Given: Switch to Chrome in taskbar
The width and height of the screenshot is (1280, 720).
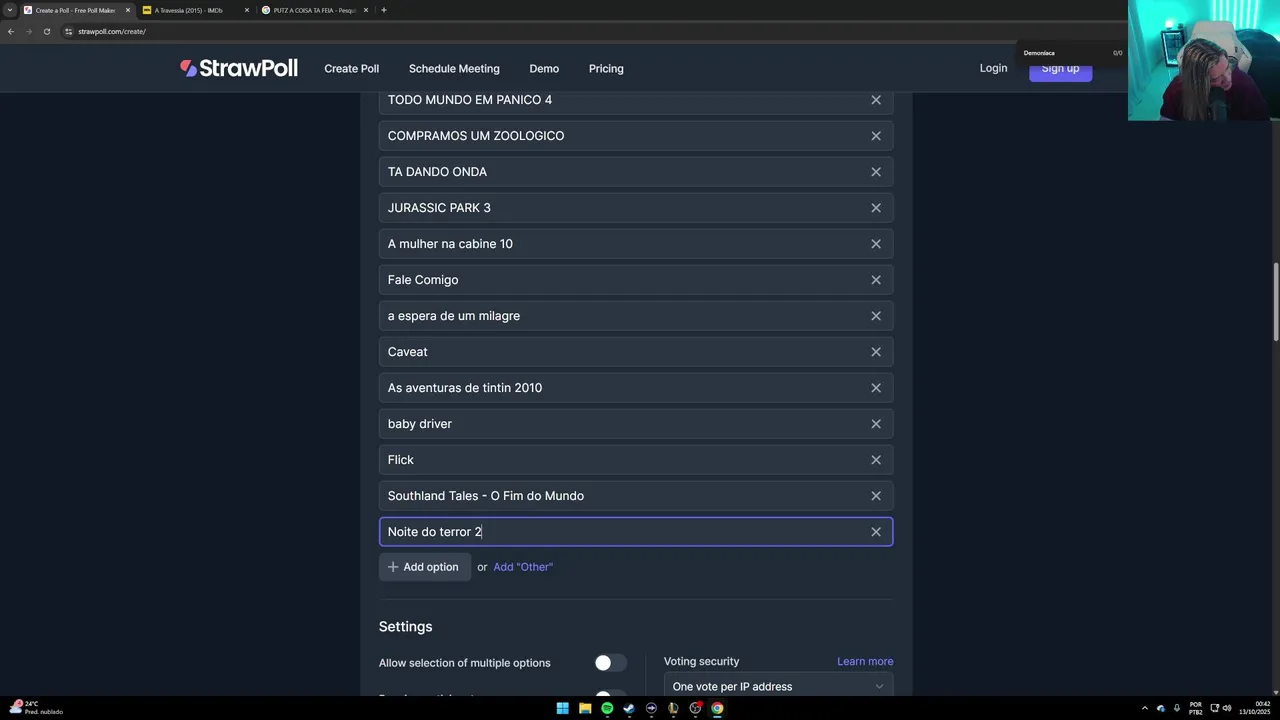Looking at the screenshot, I should (x=717, y=708).
